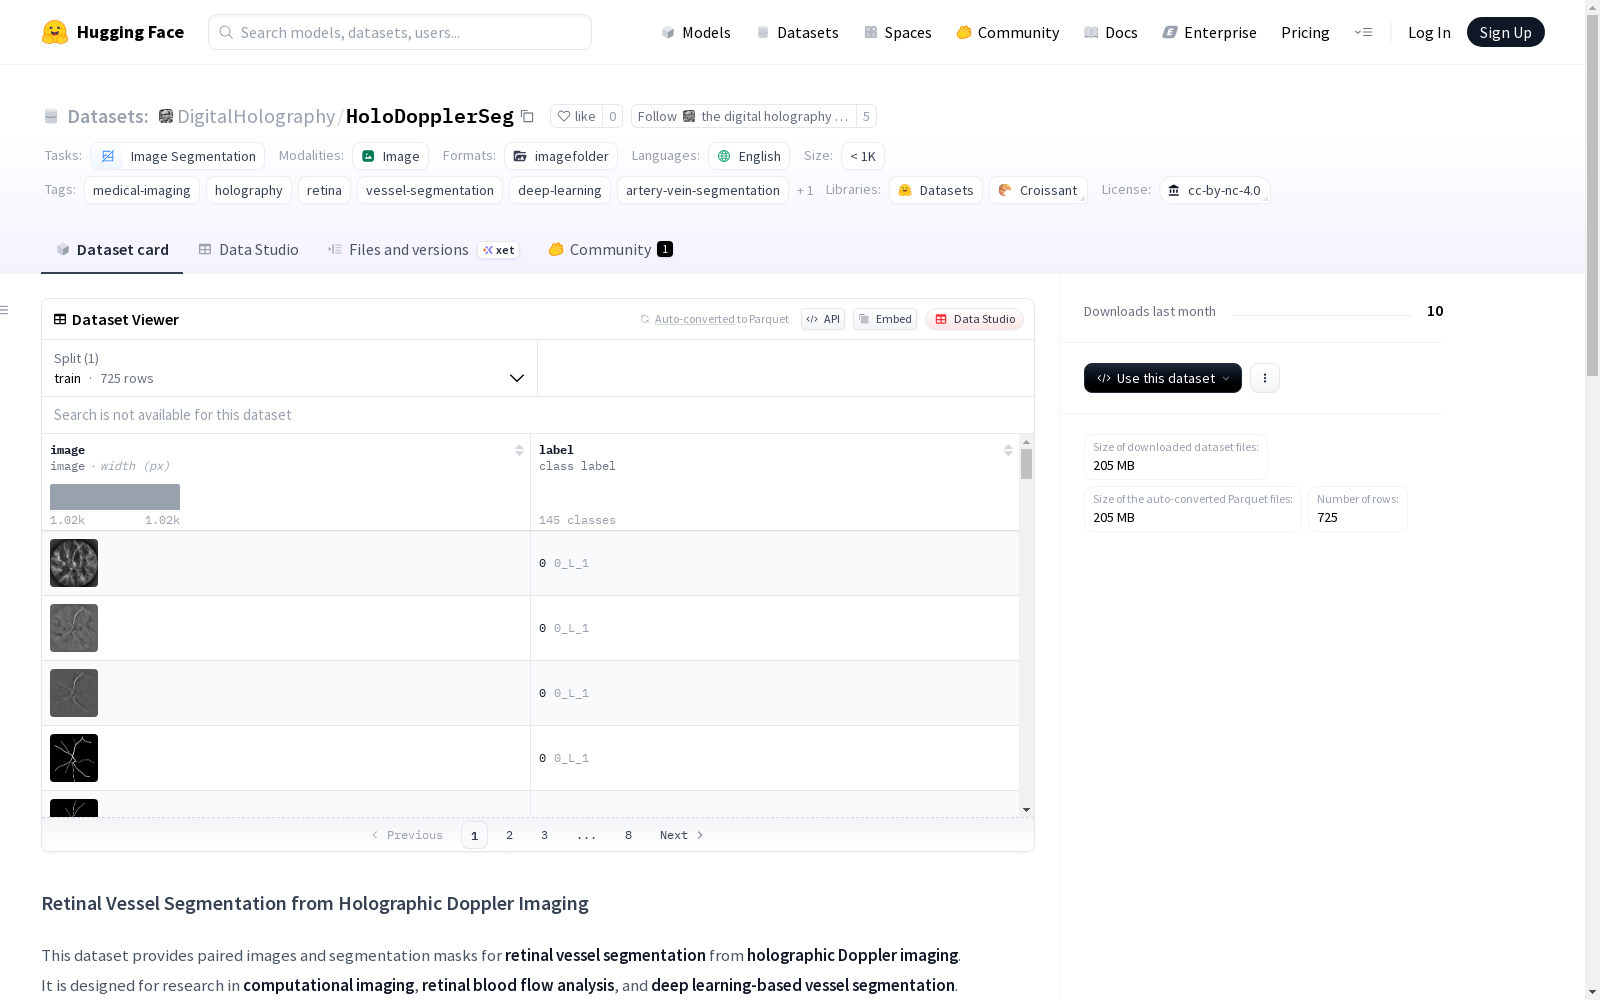Click the imagefolder format tag

pyautogui.click(x=561, y=156)
